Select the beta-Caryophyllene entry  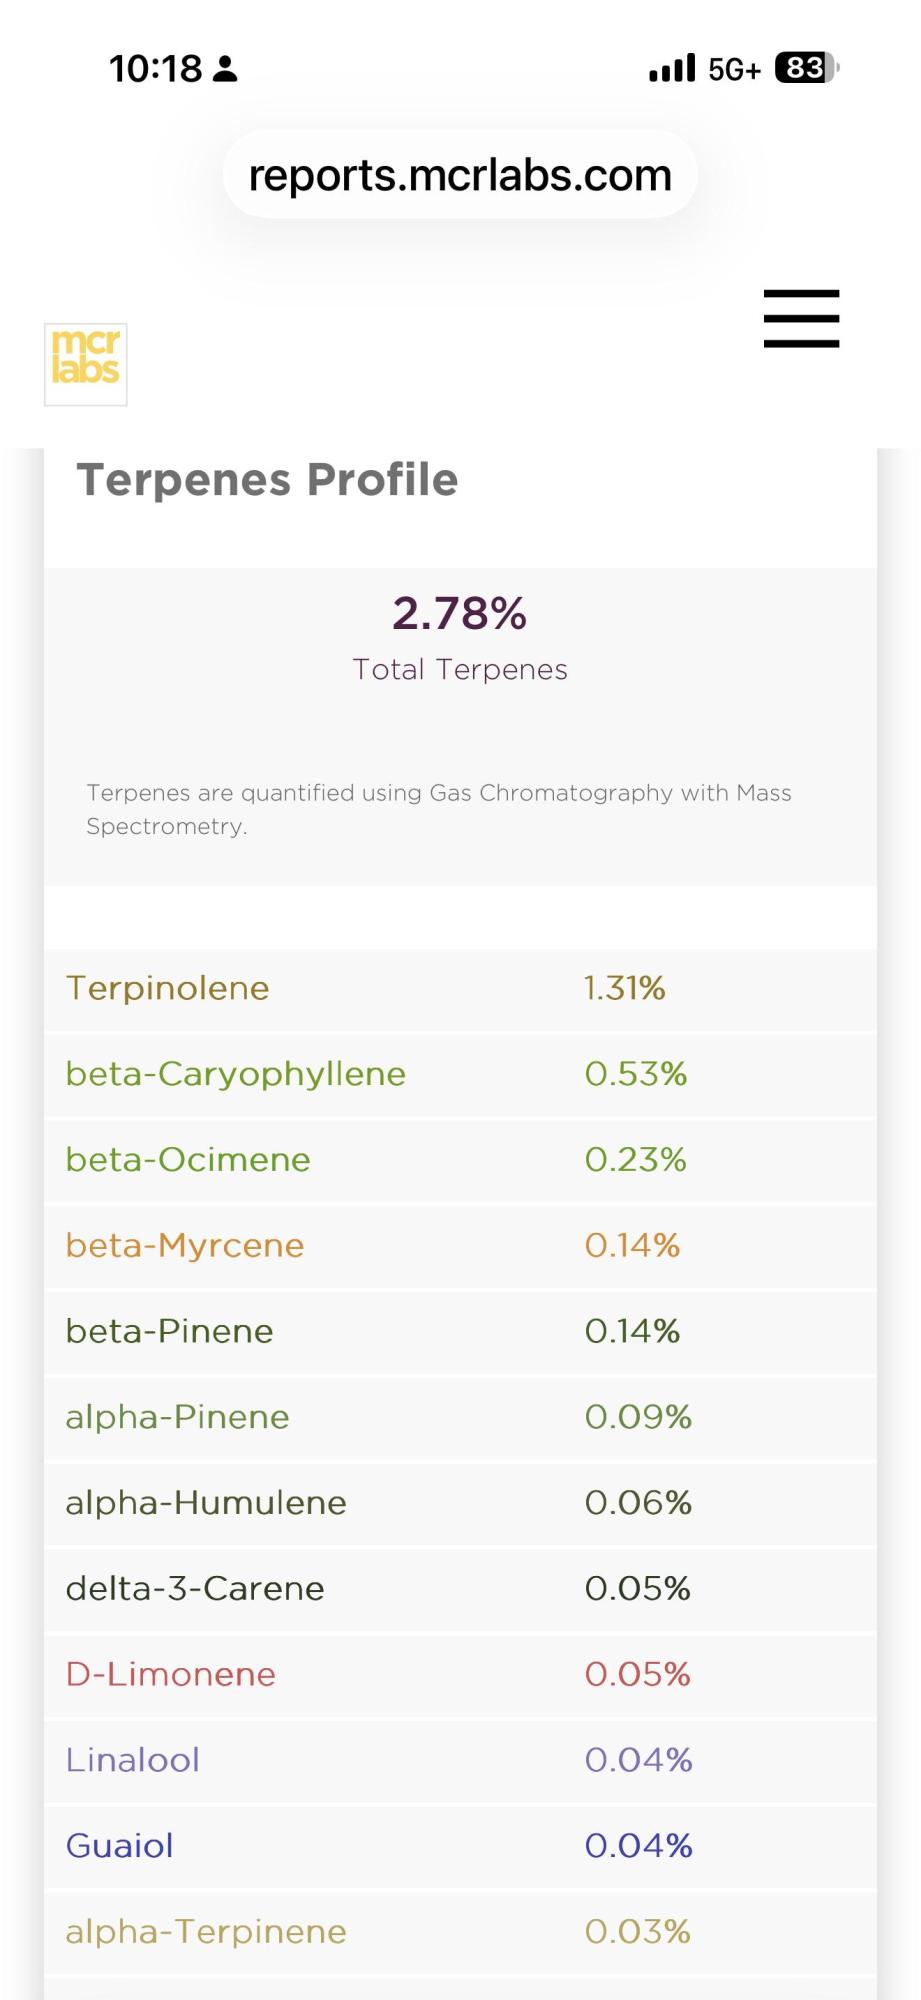(460, 1075)
